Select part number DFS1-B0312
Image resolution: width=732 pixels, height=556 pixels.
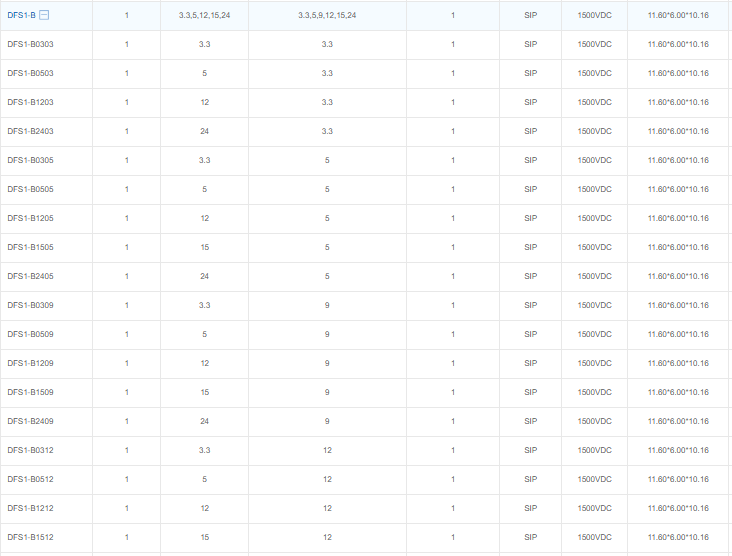click(x=30, y=450)
